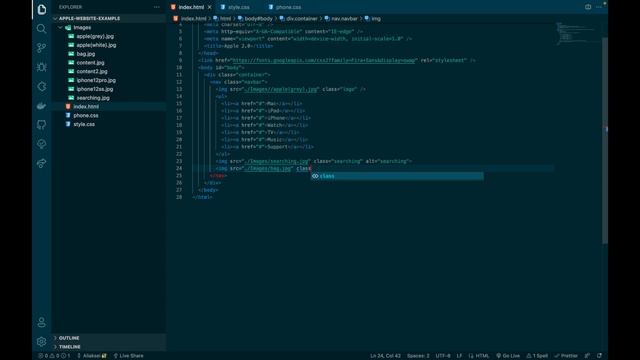640x360 pixels.
Task: Open apple(white).jpg in explorer
Action: tap(96, 45)
